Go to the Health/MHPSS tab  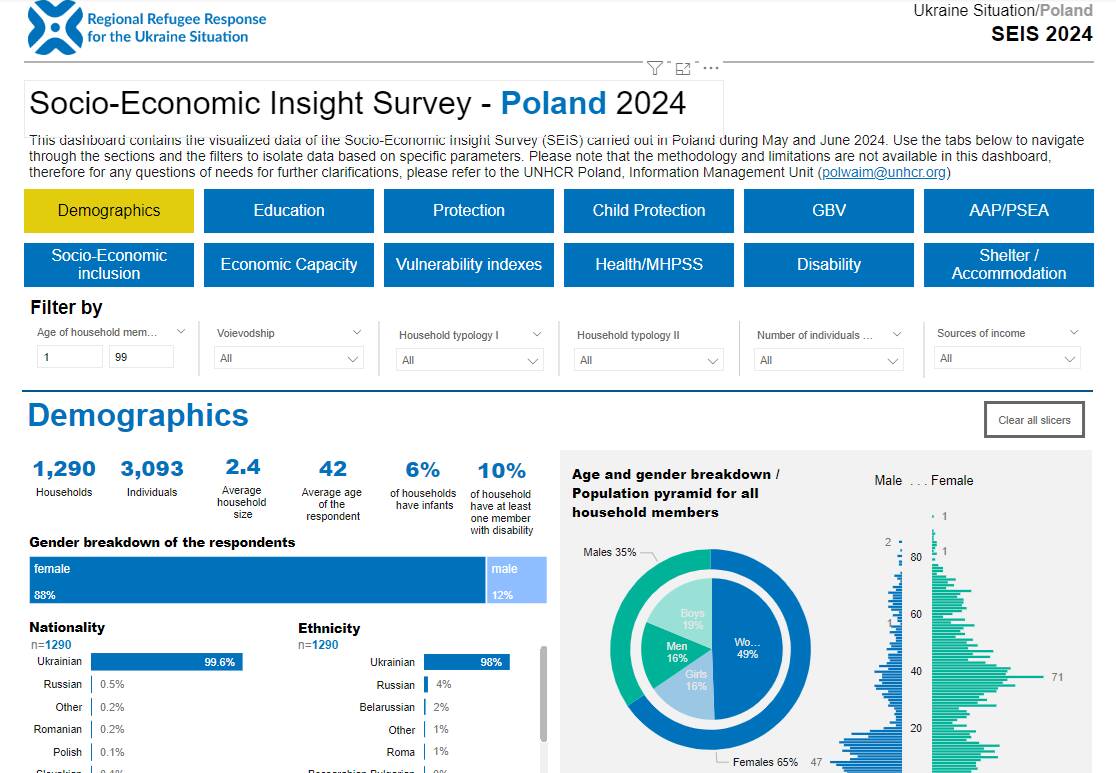tap(649, 265)
